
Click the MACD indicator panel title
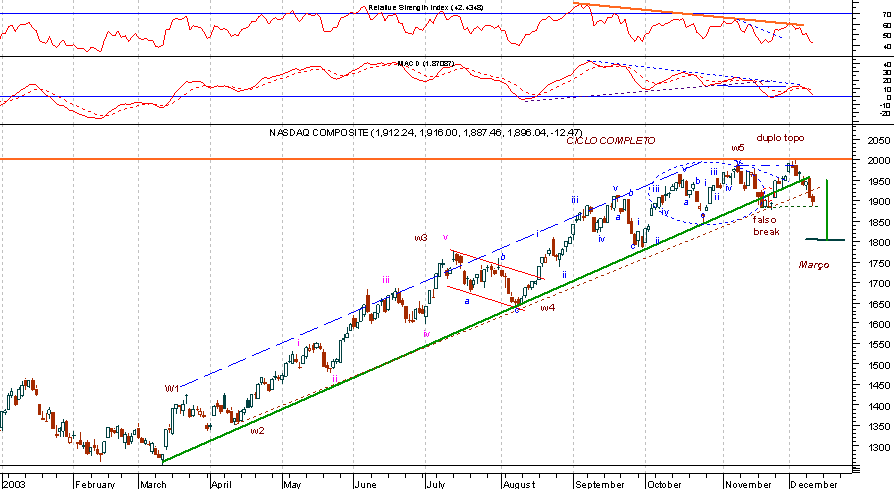(426, 63)
